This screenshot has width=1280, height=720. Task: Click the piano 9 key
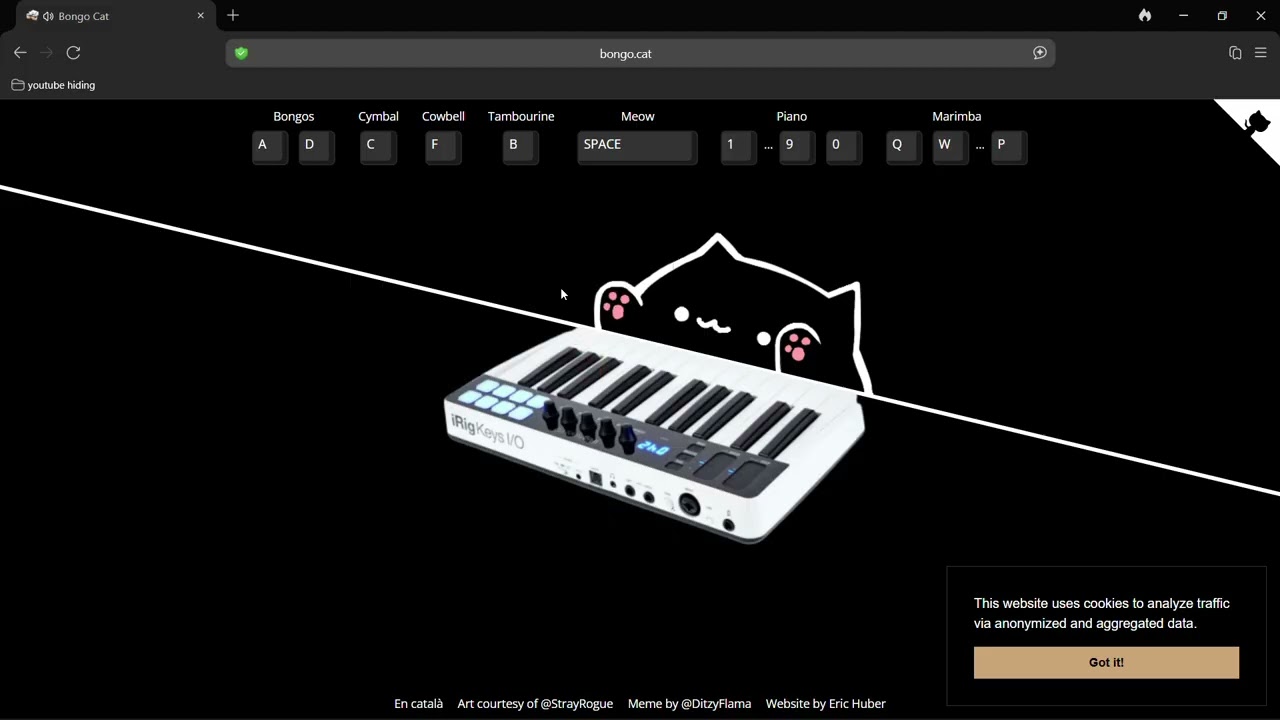(797, 146)
